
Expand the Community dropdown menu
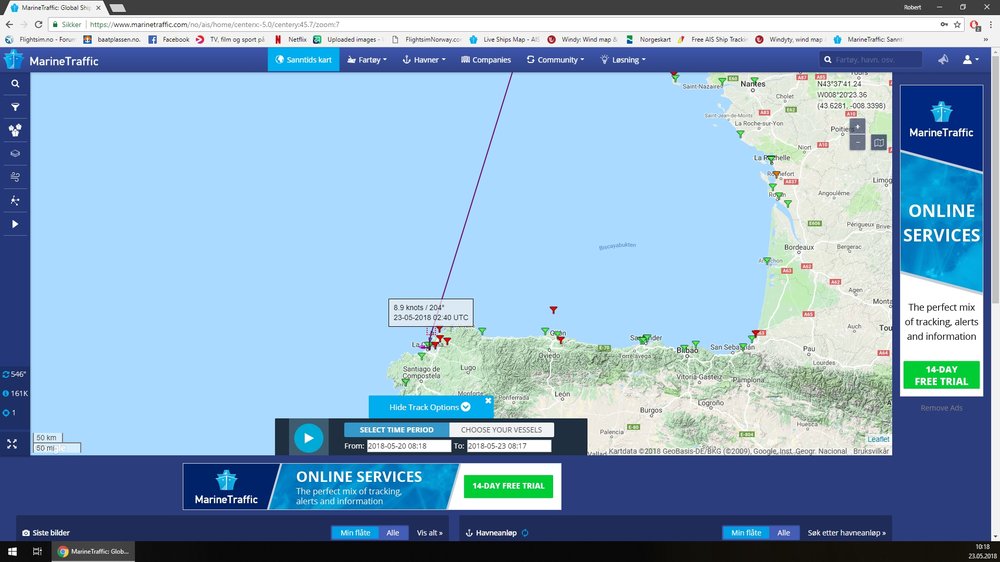coord(555,60)
